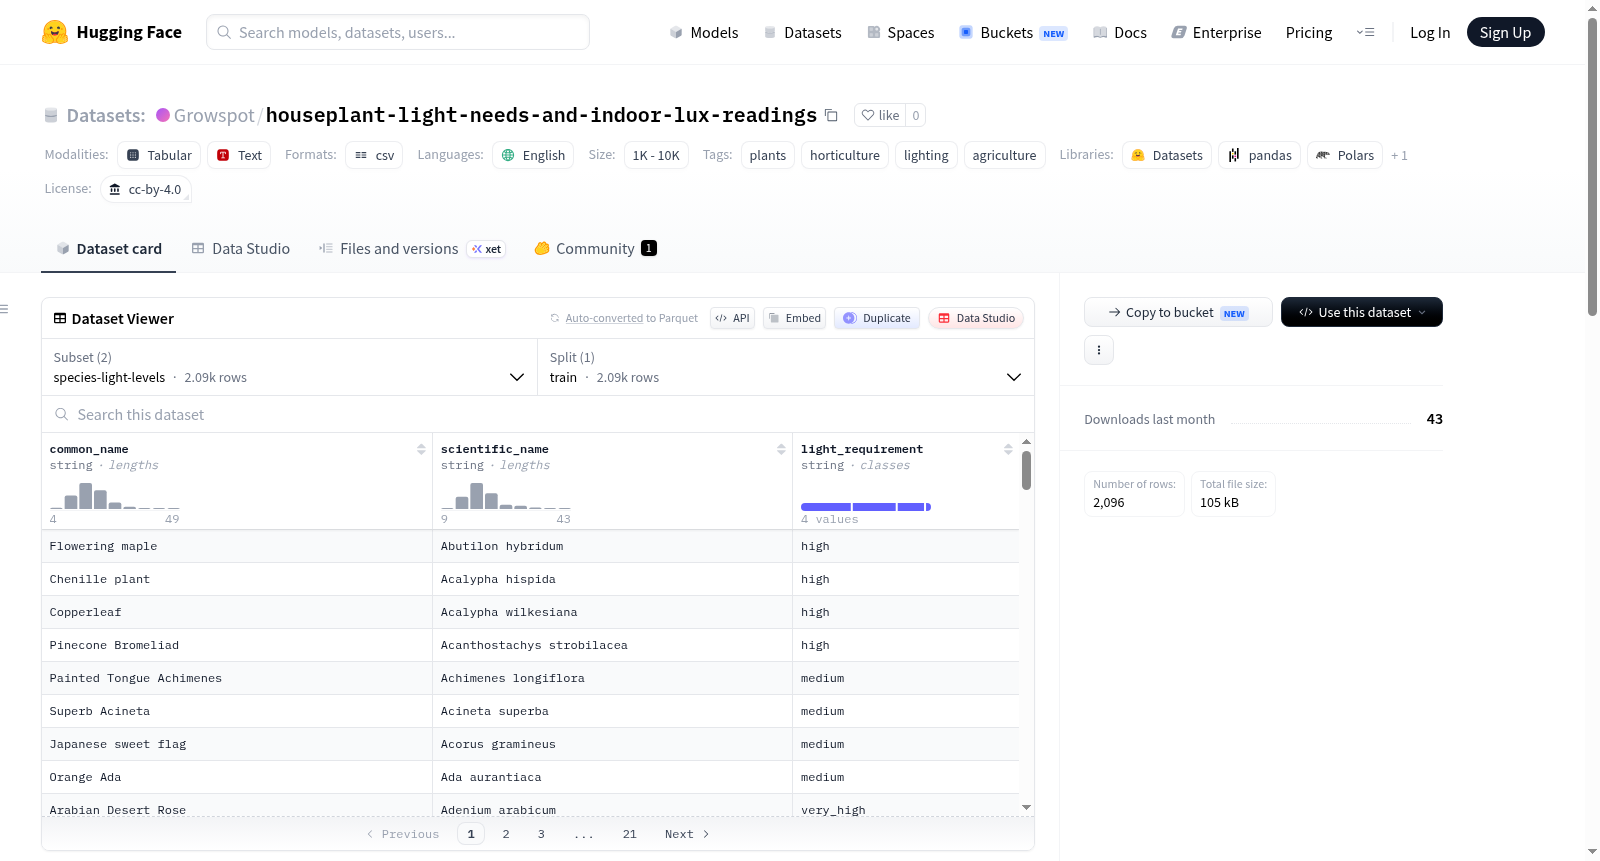1600x861 pixels.
Task: Open the Files and versions tab
Action: coord(412,249)
